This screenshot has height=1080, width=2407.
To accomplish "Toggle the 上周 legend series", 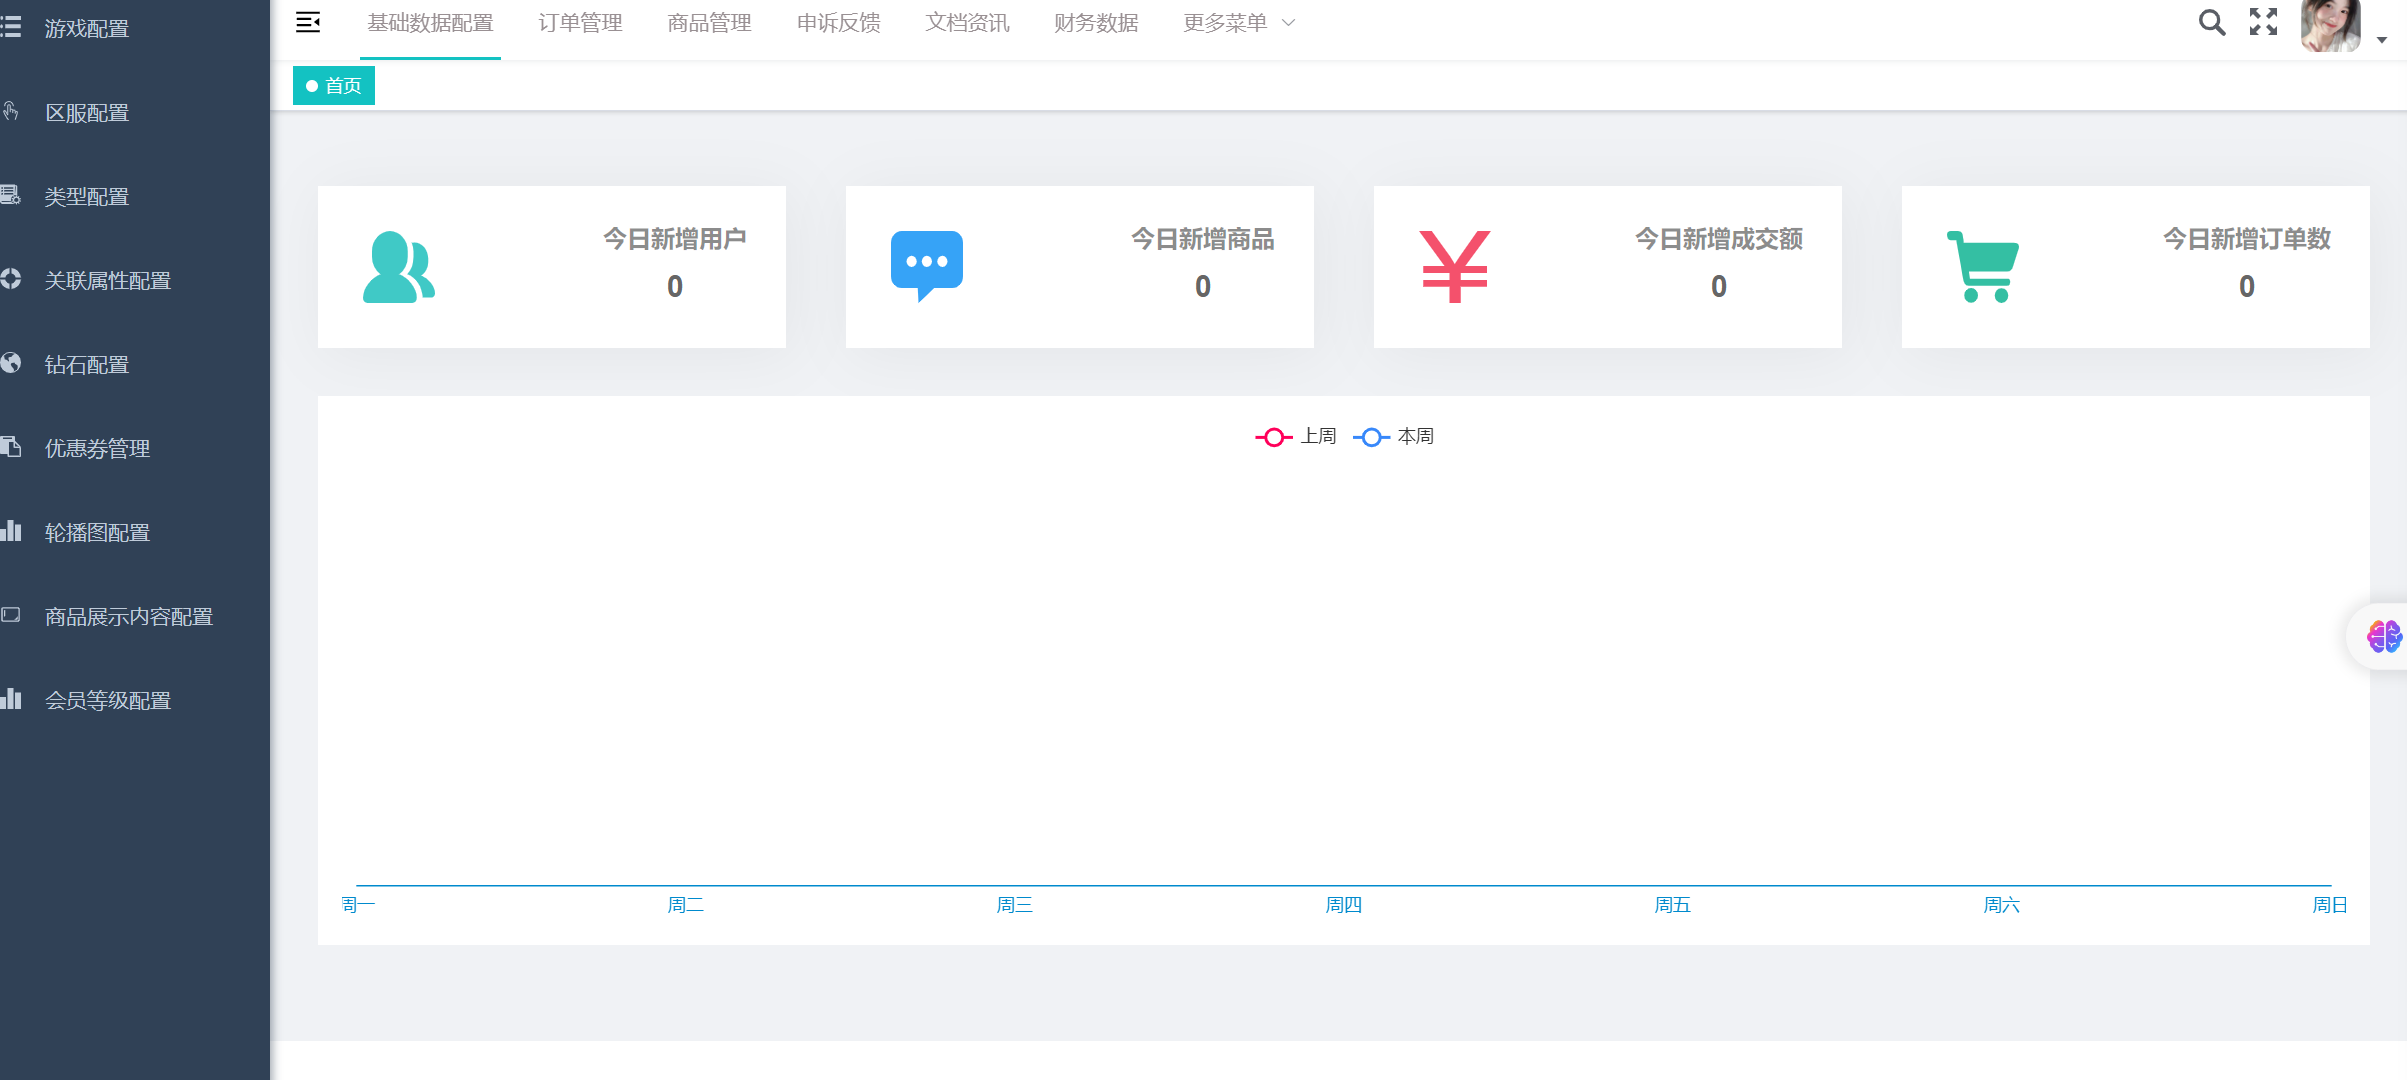I will [x=1296, y=437].
